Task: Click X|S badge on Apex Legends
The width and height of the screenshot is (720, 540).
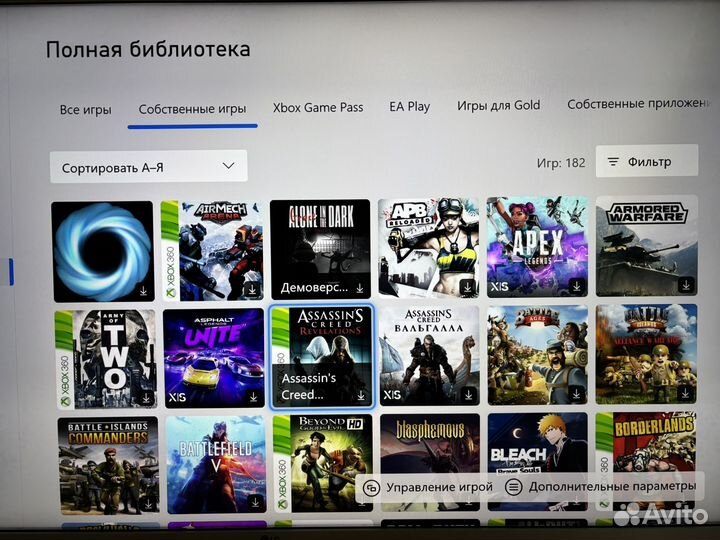Action: [x=500, y=287]
